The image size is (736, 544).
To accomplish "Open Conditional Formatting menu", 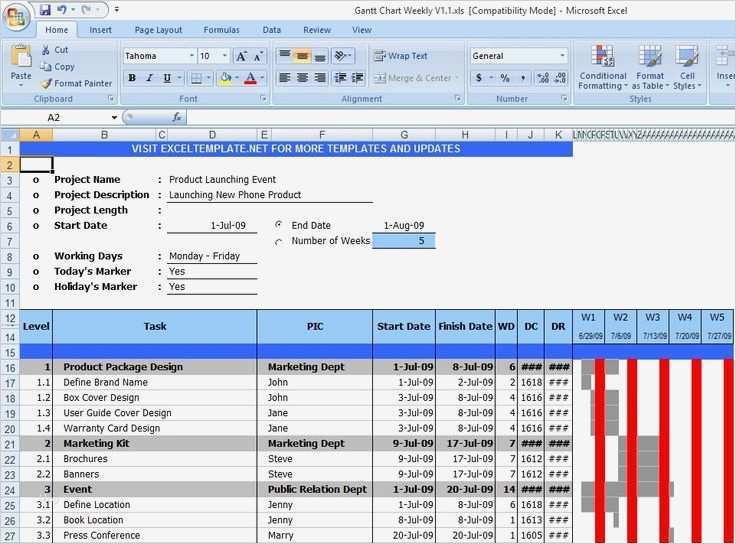I will [603, 67].
